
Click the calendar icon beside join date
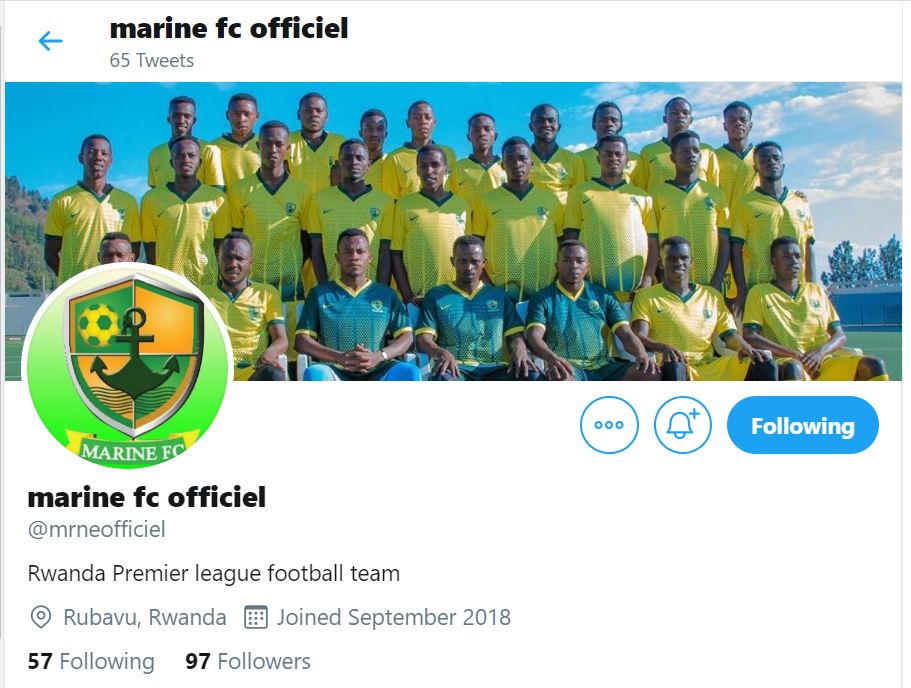pyautogui.click(x=256, y=617)
